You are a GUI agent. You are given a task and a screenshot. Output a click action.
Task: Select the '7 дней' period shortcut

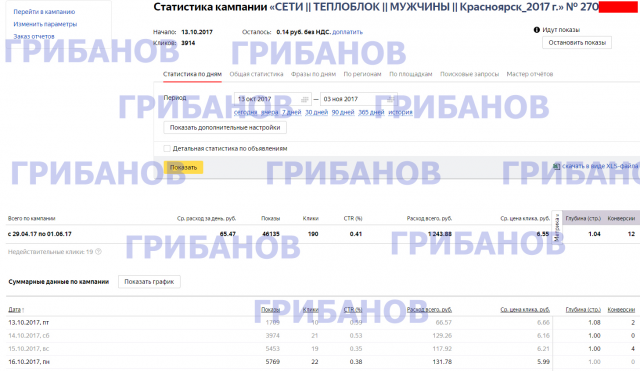tap(291, 112)
